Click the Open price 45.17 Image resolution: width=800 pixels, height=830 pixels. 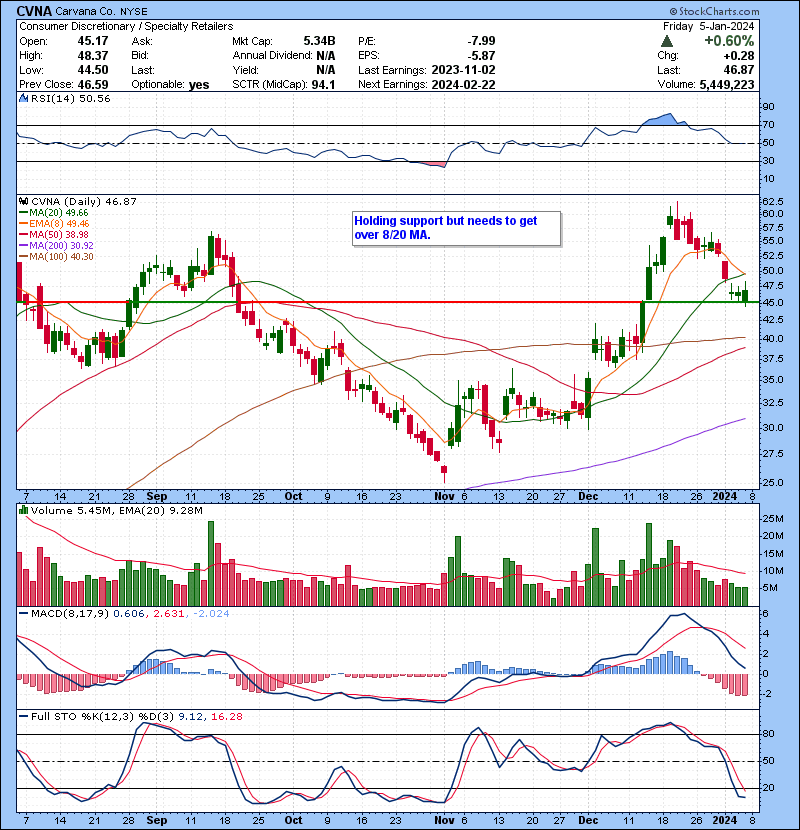click(x=93, y=41)
